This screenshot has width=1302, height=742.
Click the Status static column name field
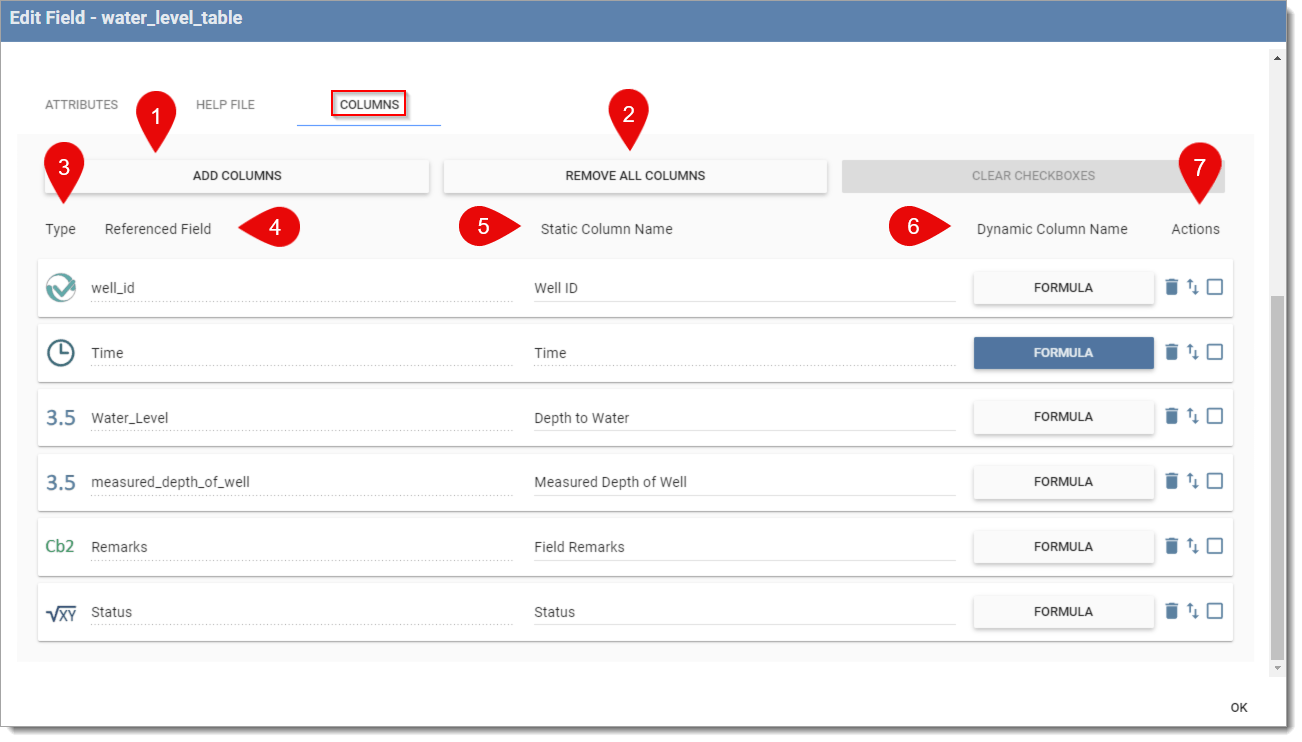tap(744, 612)
